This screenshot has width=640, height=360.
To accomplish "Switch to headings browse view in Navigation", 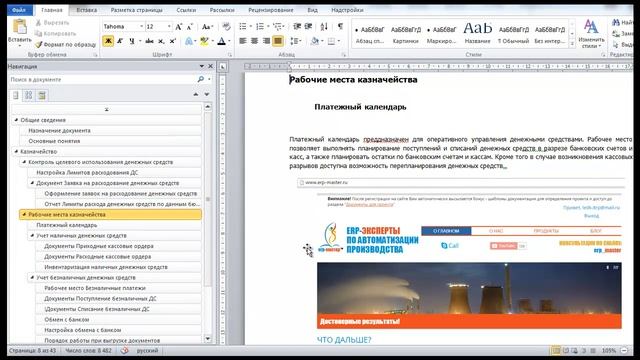I will [16, 96].
